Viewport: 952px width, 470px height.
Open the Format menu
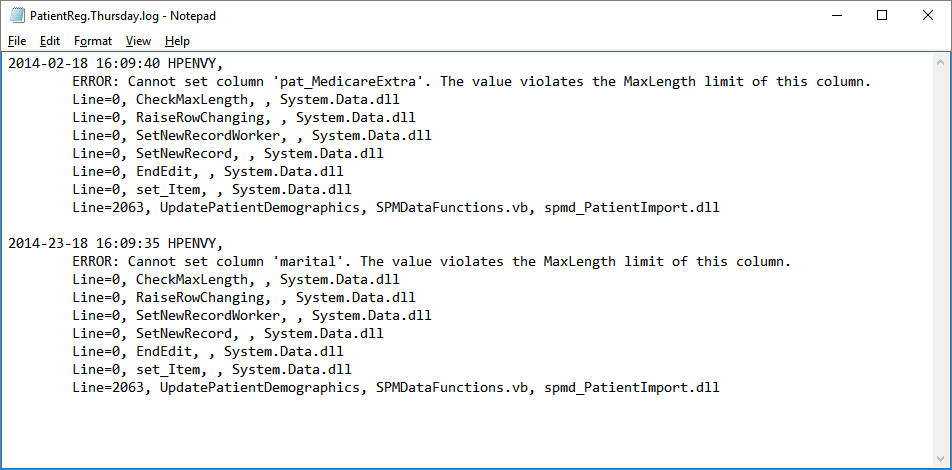[93, 41]
